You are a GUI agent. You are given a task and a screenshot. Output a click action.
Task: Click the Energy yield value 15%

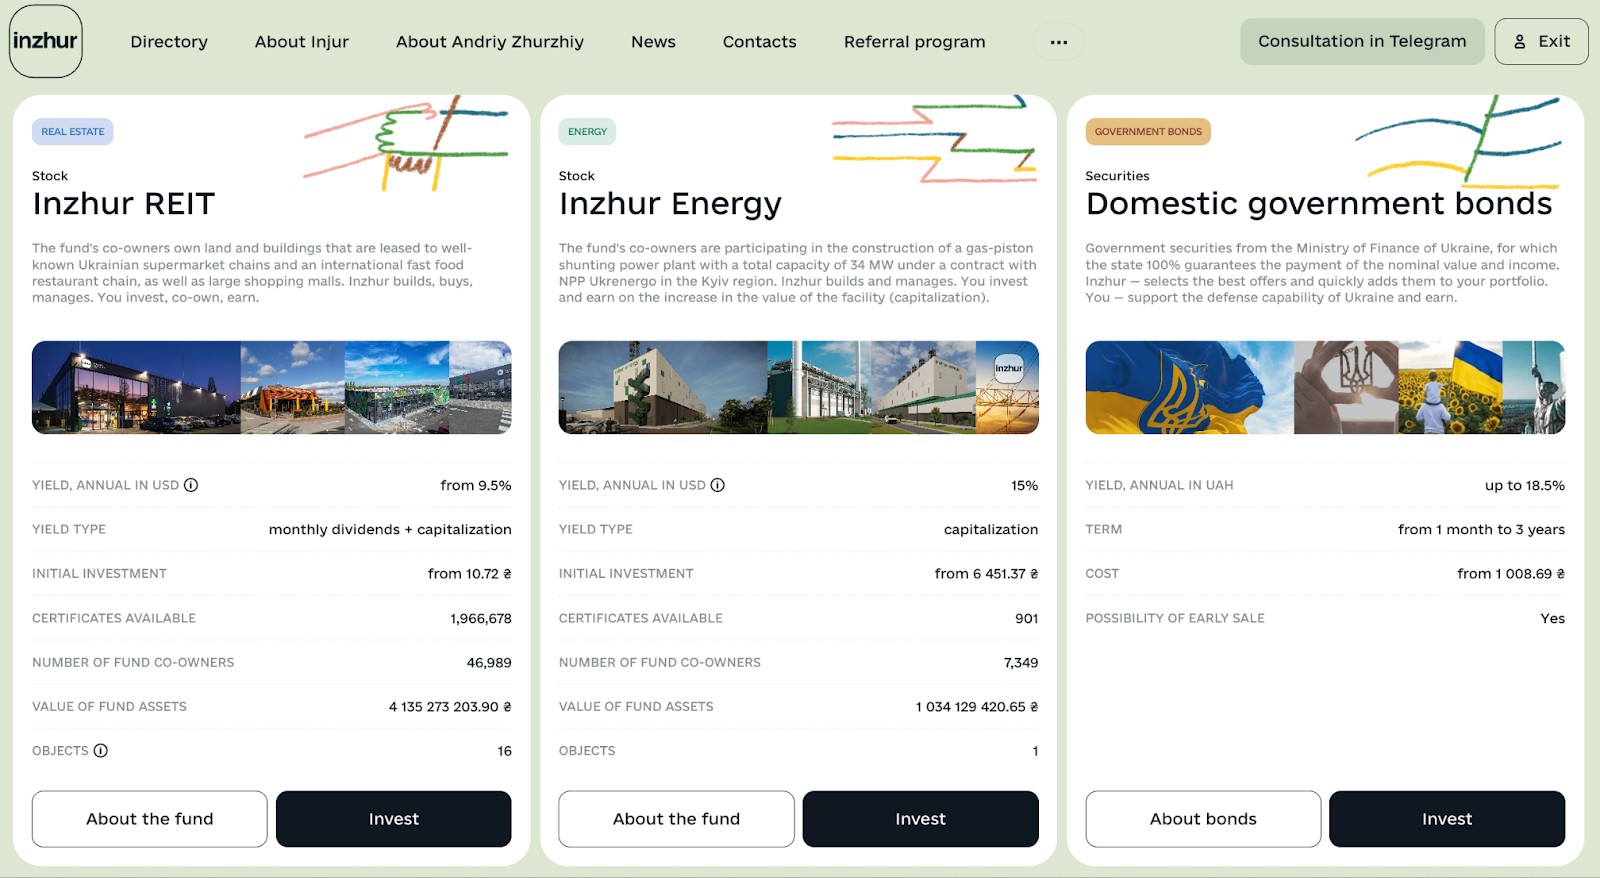1025,485
